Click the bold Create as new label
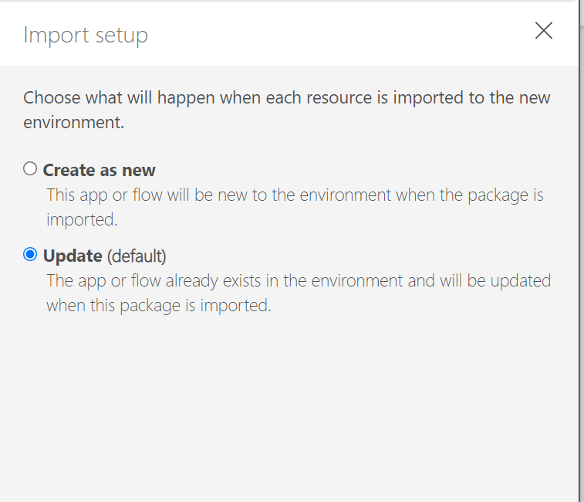 click(99, 170)
